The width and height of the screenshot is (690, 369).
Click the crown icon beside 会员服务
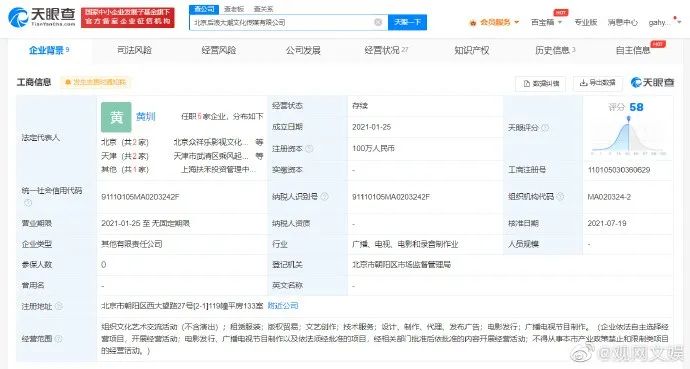(473, 22)
